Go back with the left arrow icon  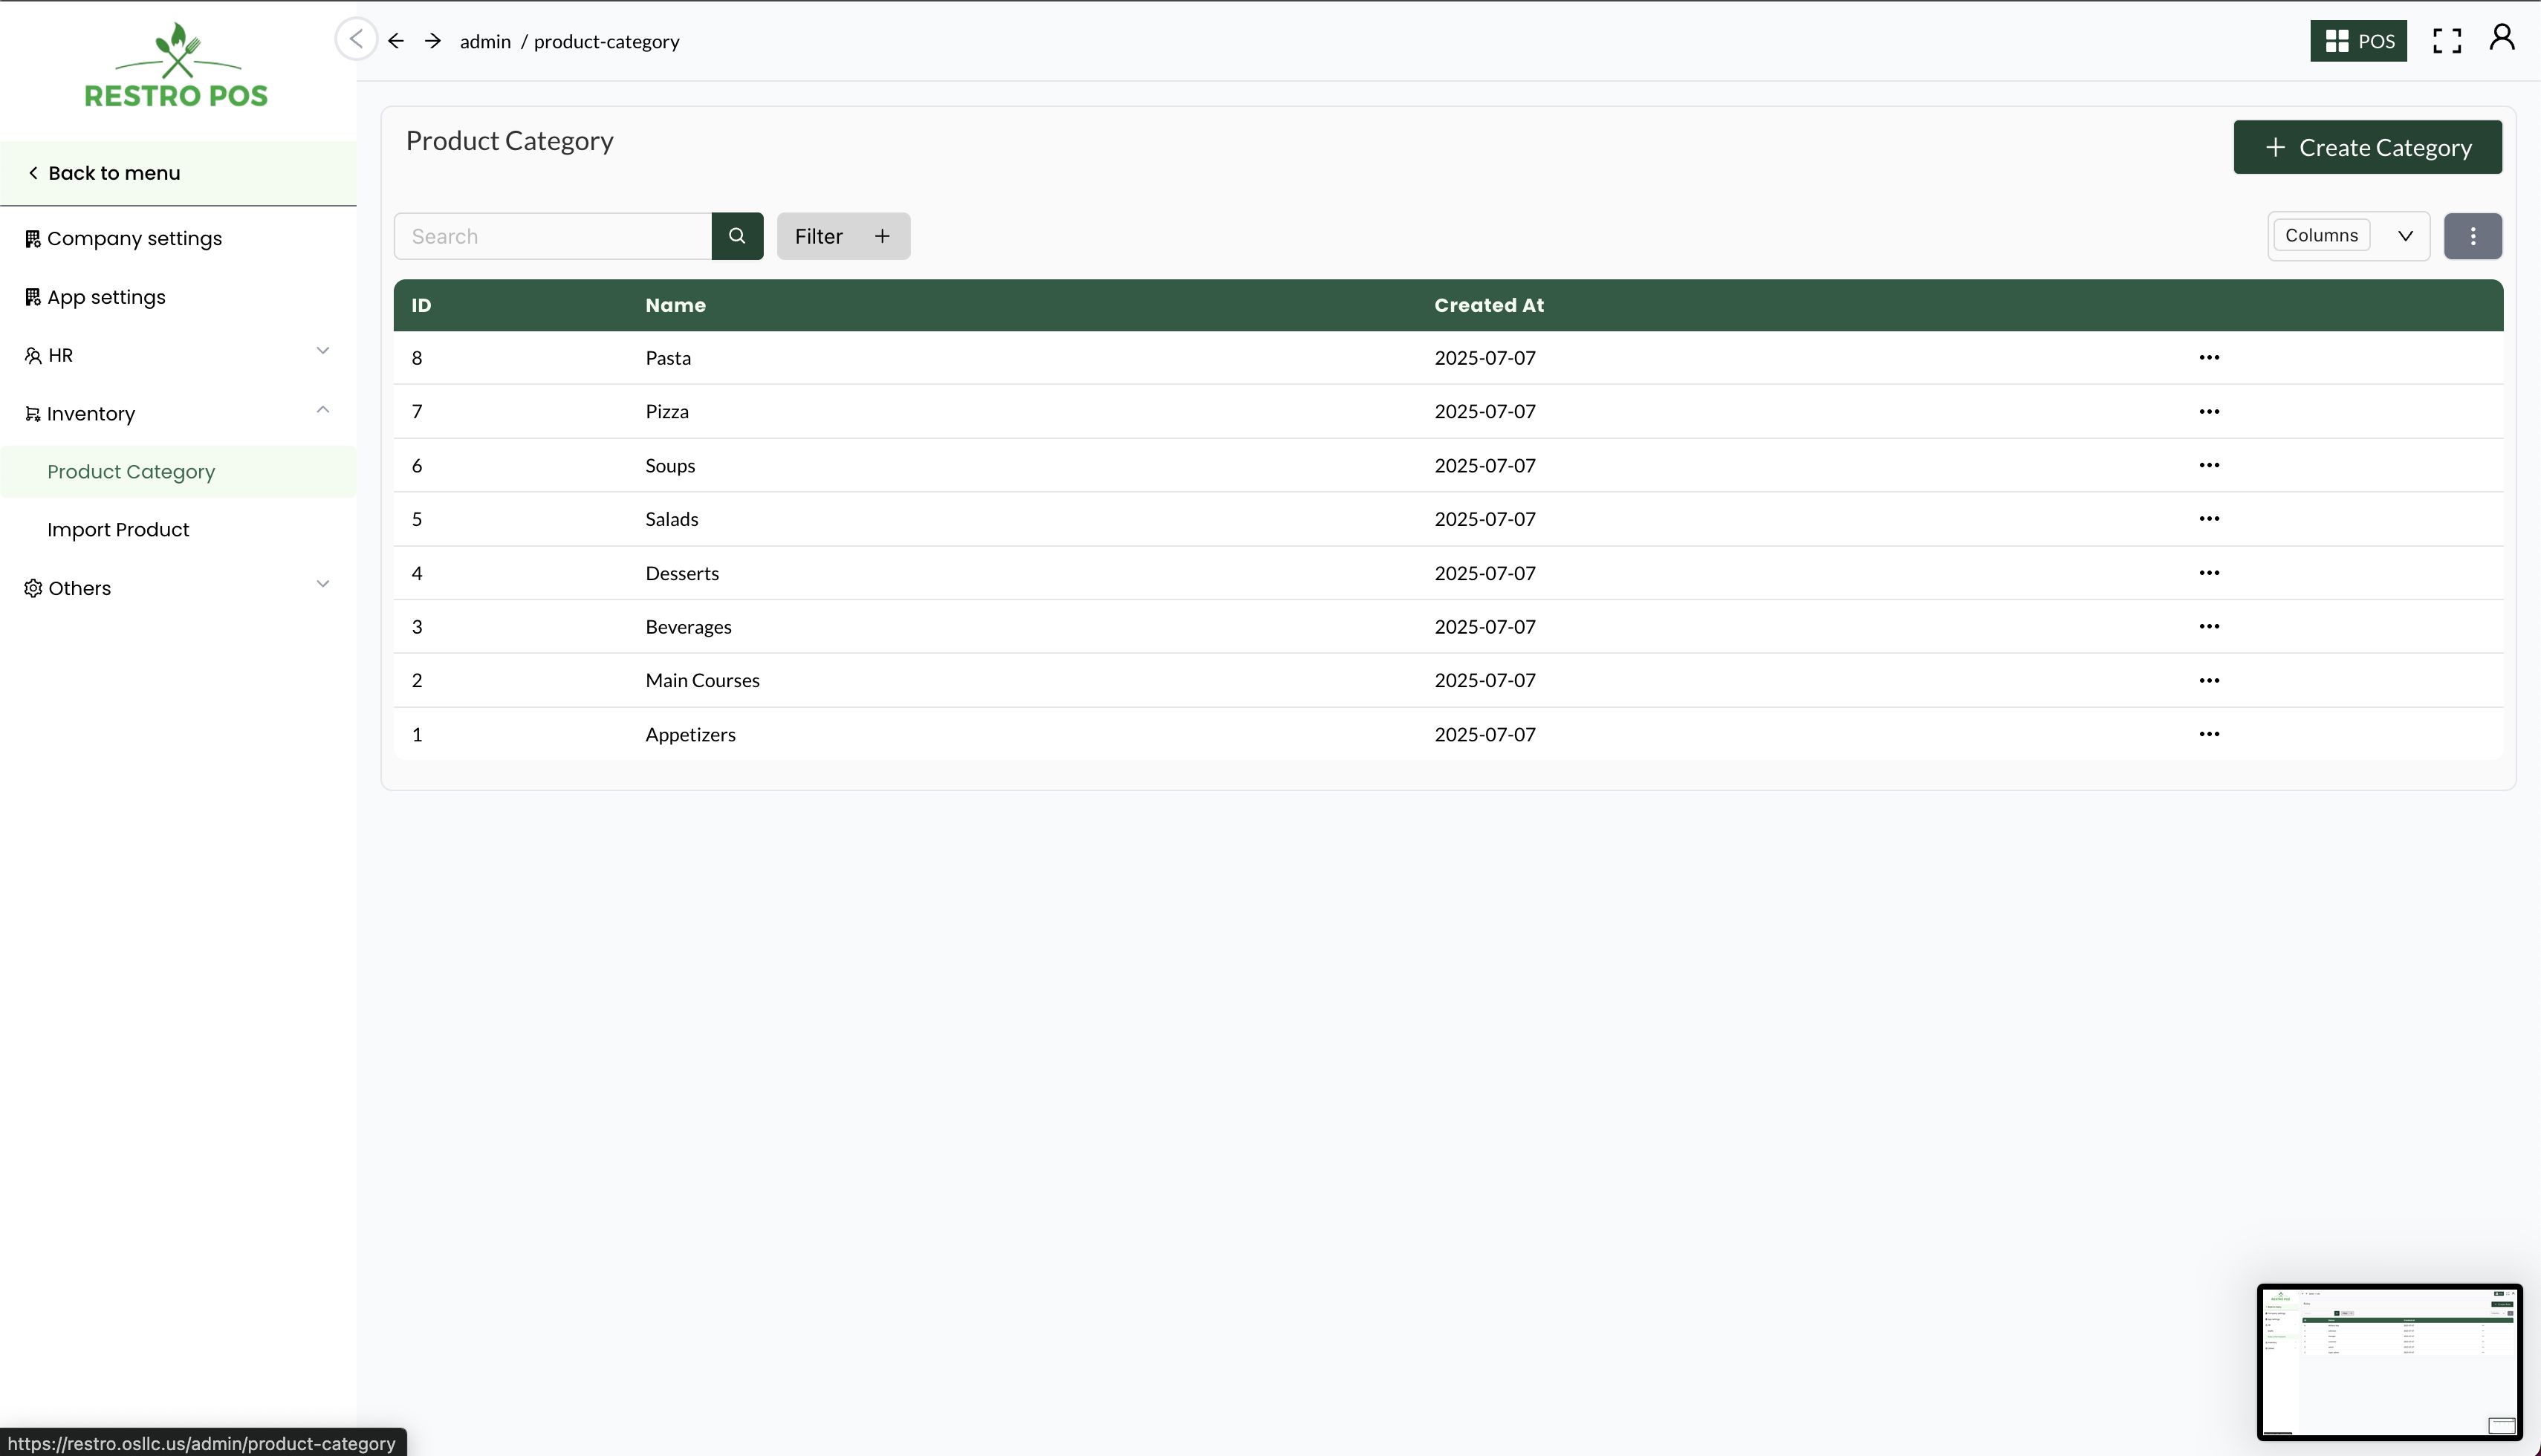click(396, 41)
